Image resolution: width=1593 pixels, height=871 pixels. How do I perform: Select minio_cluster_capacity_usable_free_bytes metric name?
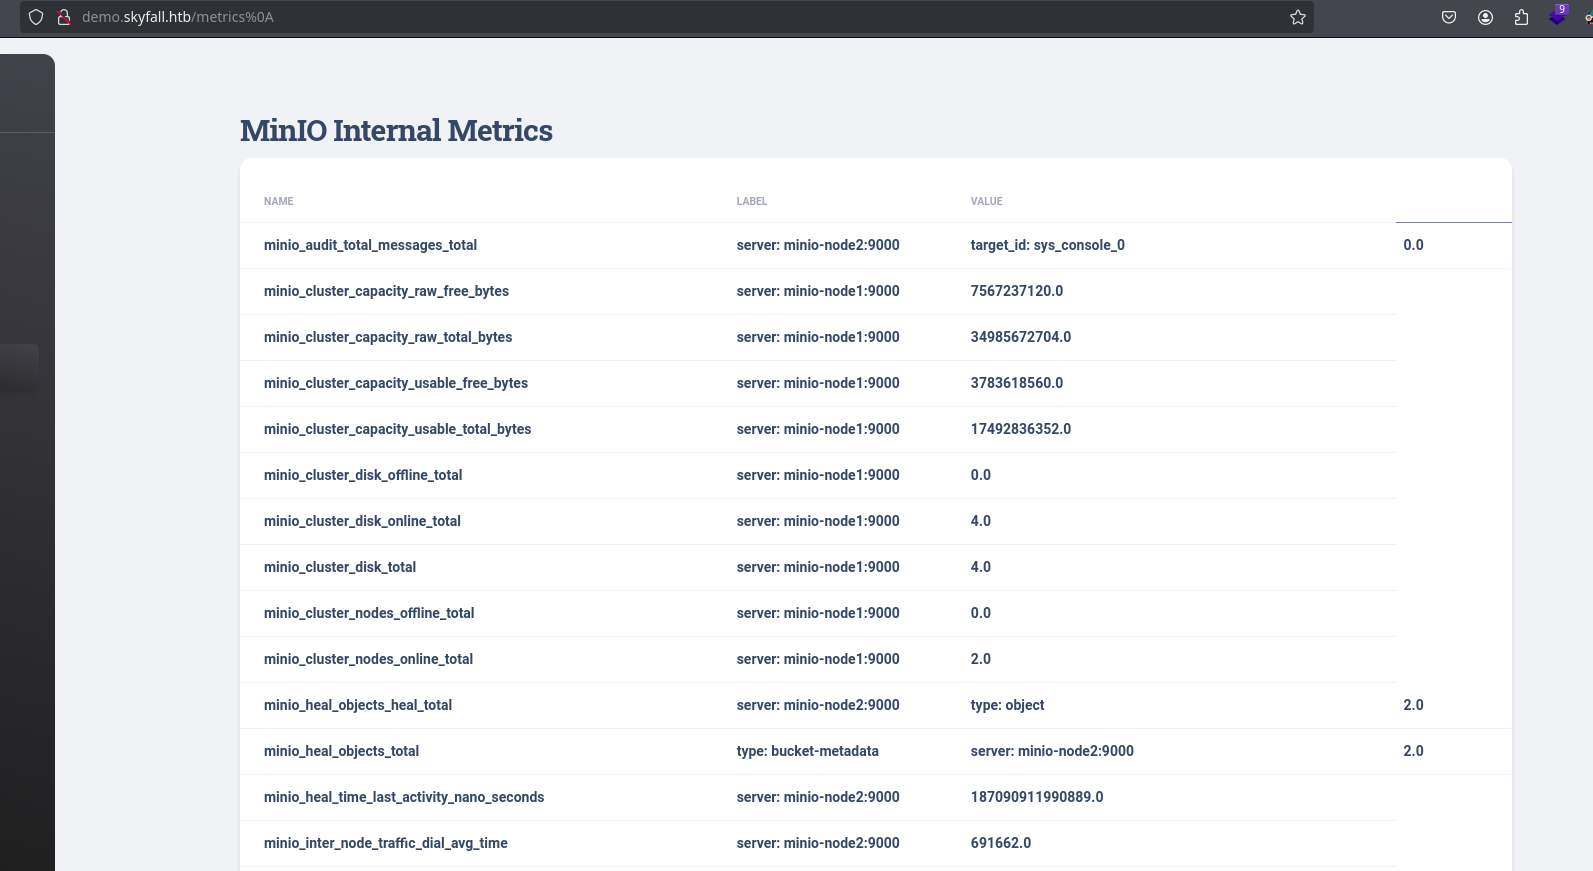tap(396, 383)
